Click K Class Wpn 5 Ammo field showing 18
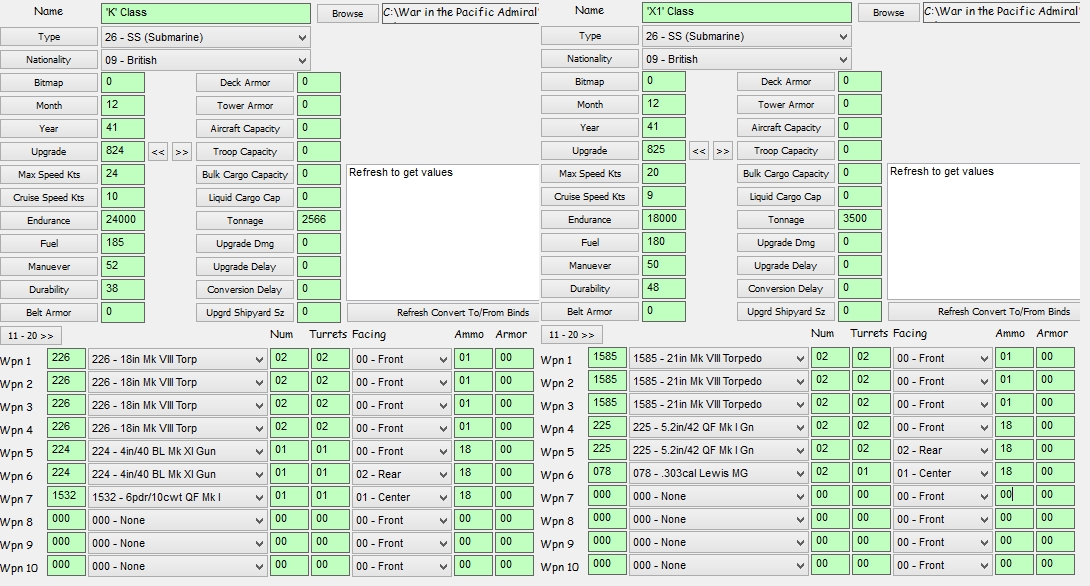 [x=473, y=450]
